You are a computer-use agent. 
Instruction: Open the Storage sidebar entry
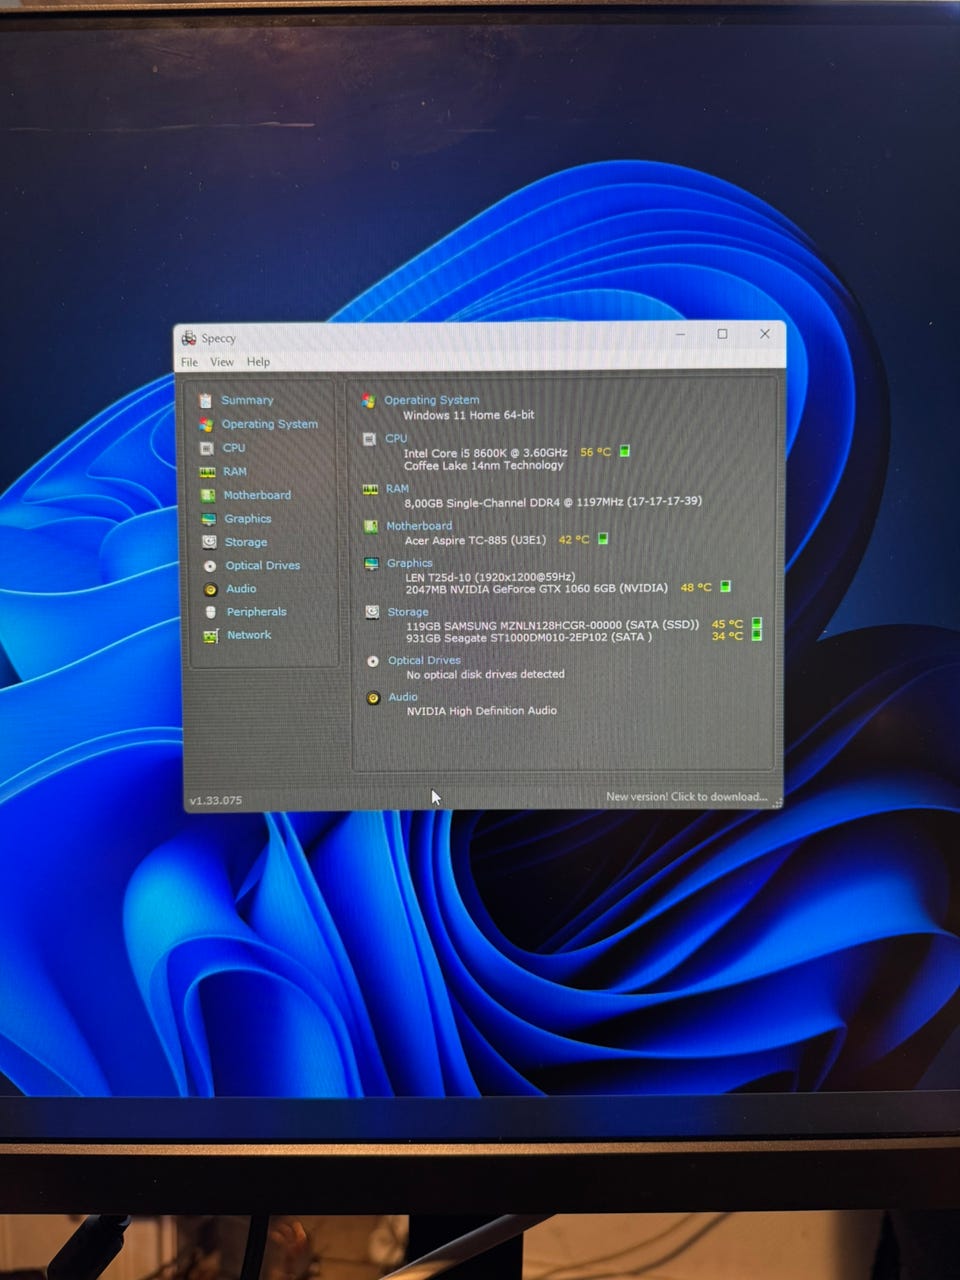246,542
